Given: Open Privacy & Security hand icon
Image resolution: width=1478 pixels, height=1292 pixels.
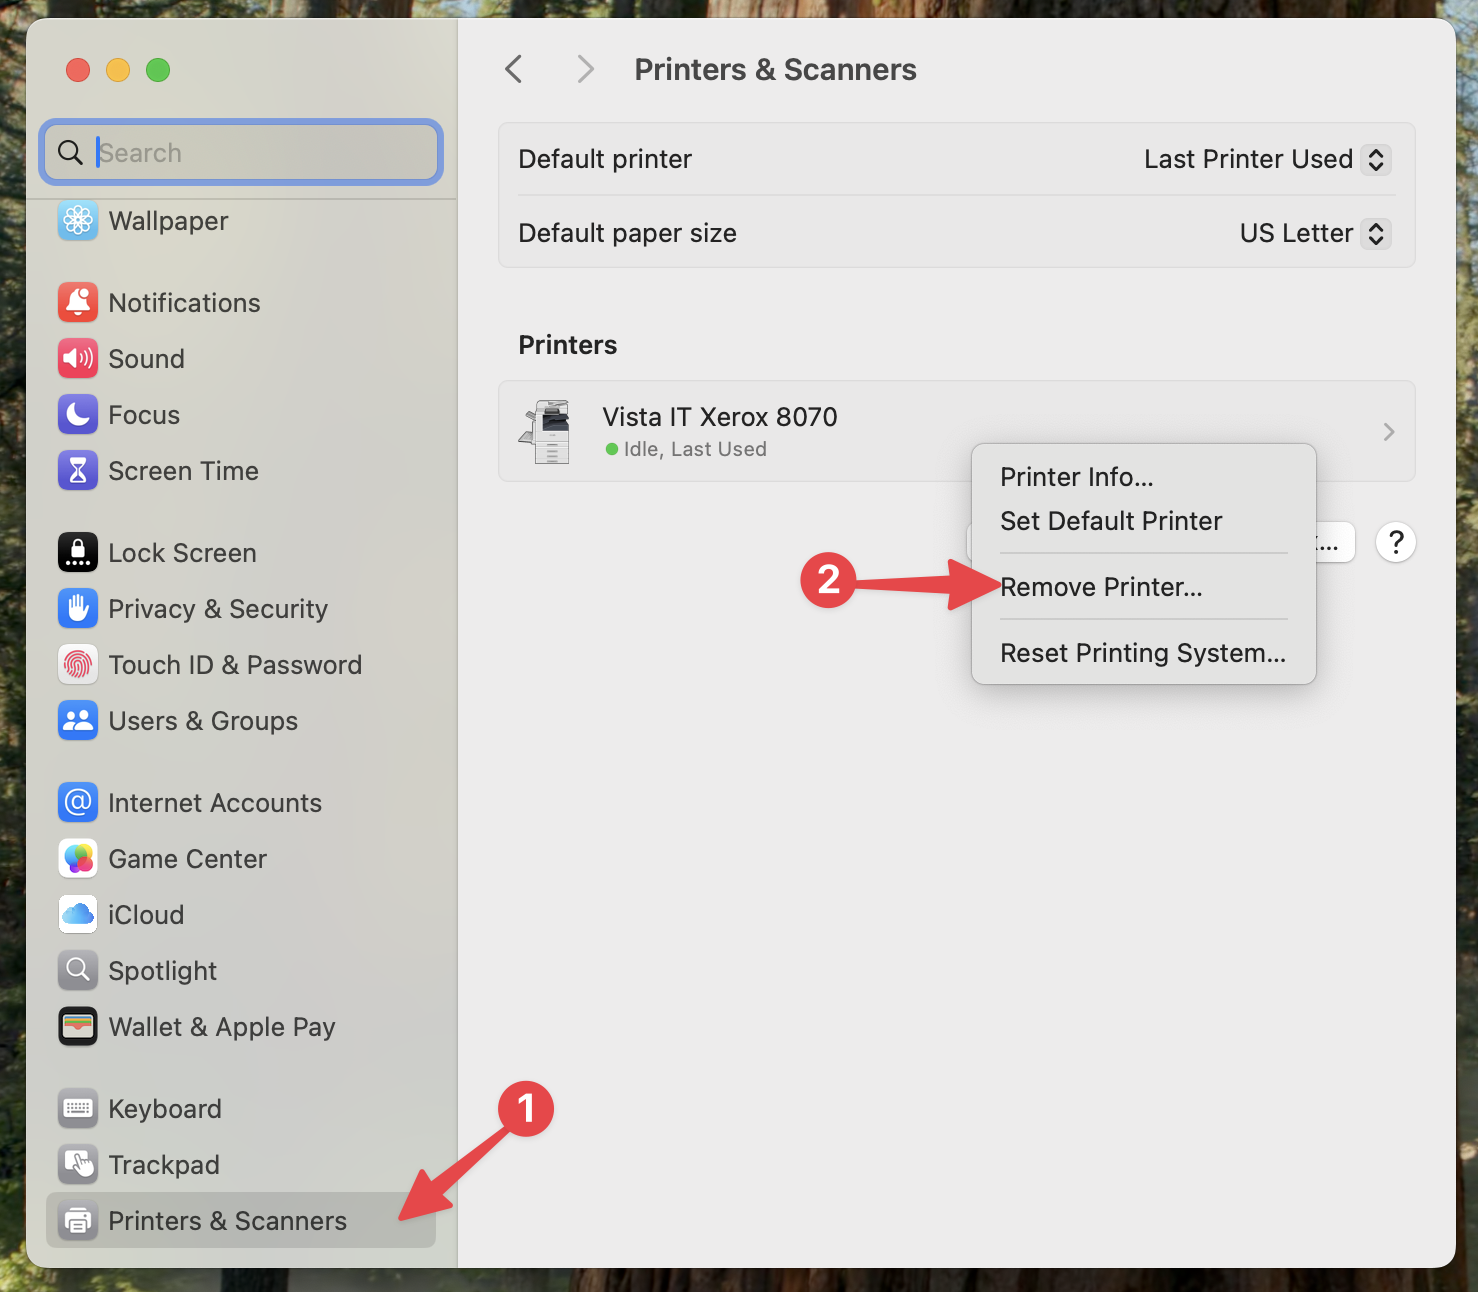Looking at the screenshot, I should (x=78, y=609).
